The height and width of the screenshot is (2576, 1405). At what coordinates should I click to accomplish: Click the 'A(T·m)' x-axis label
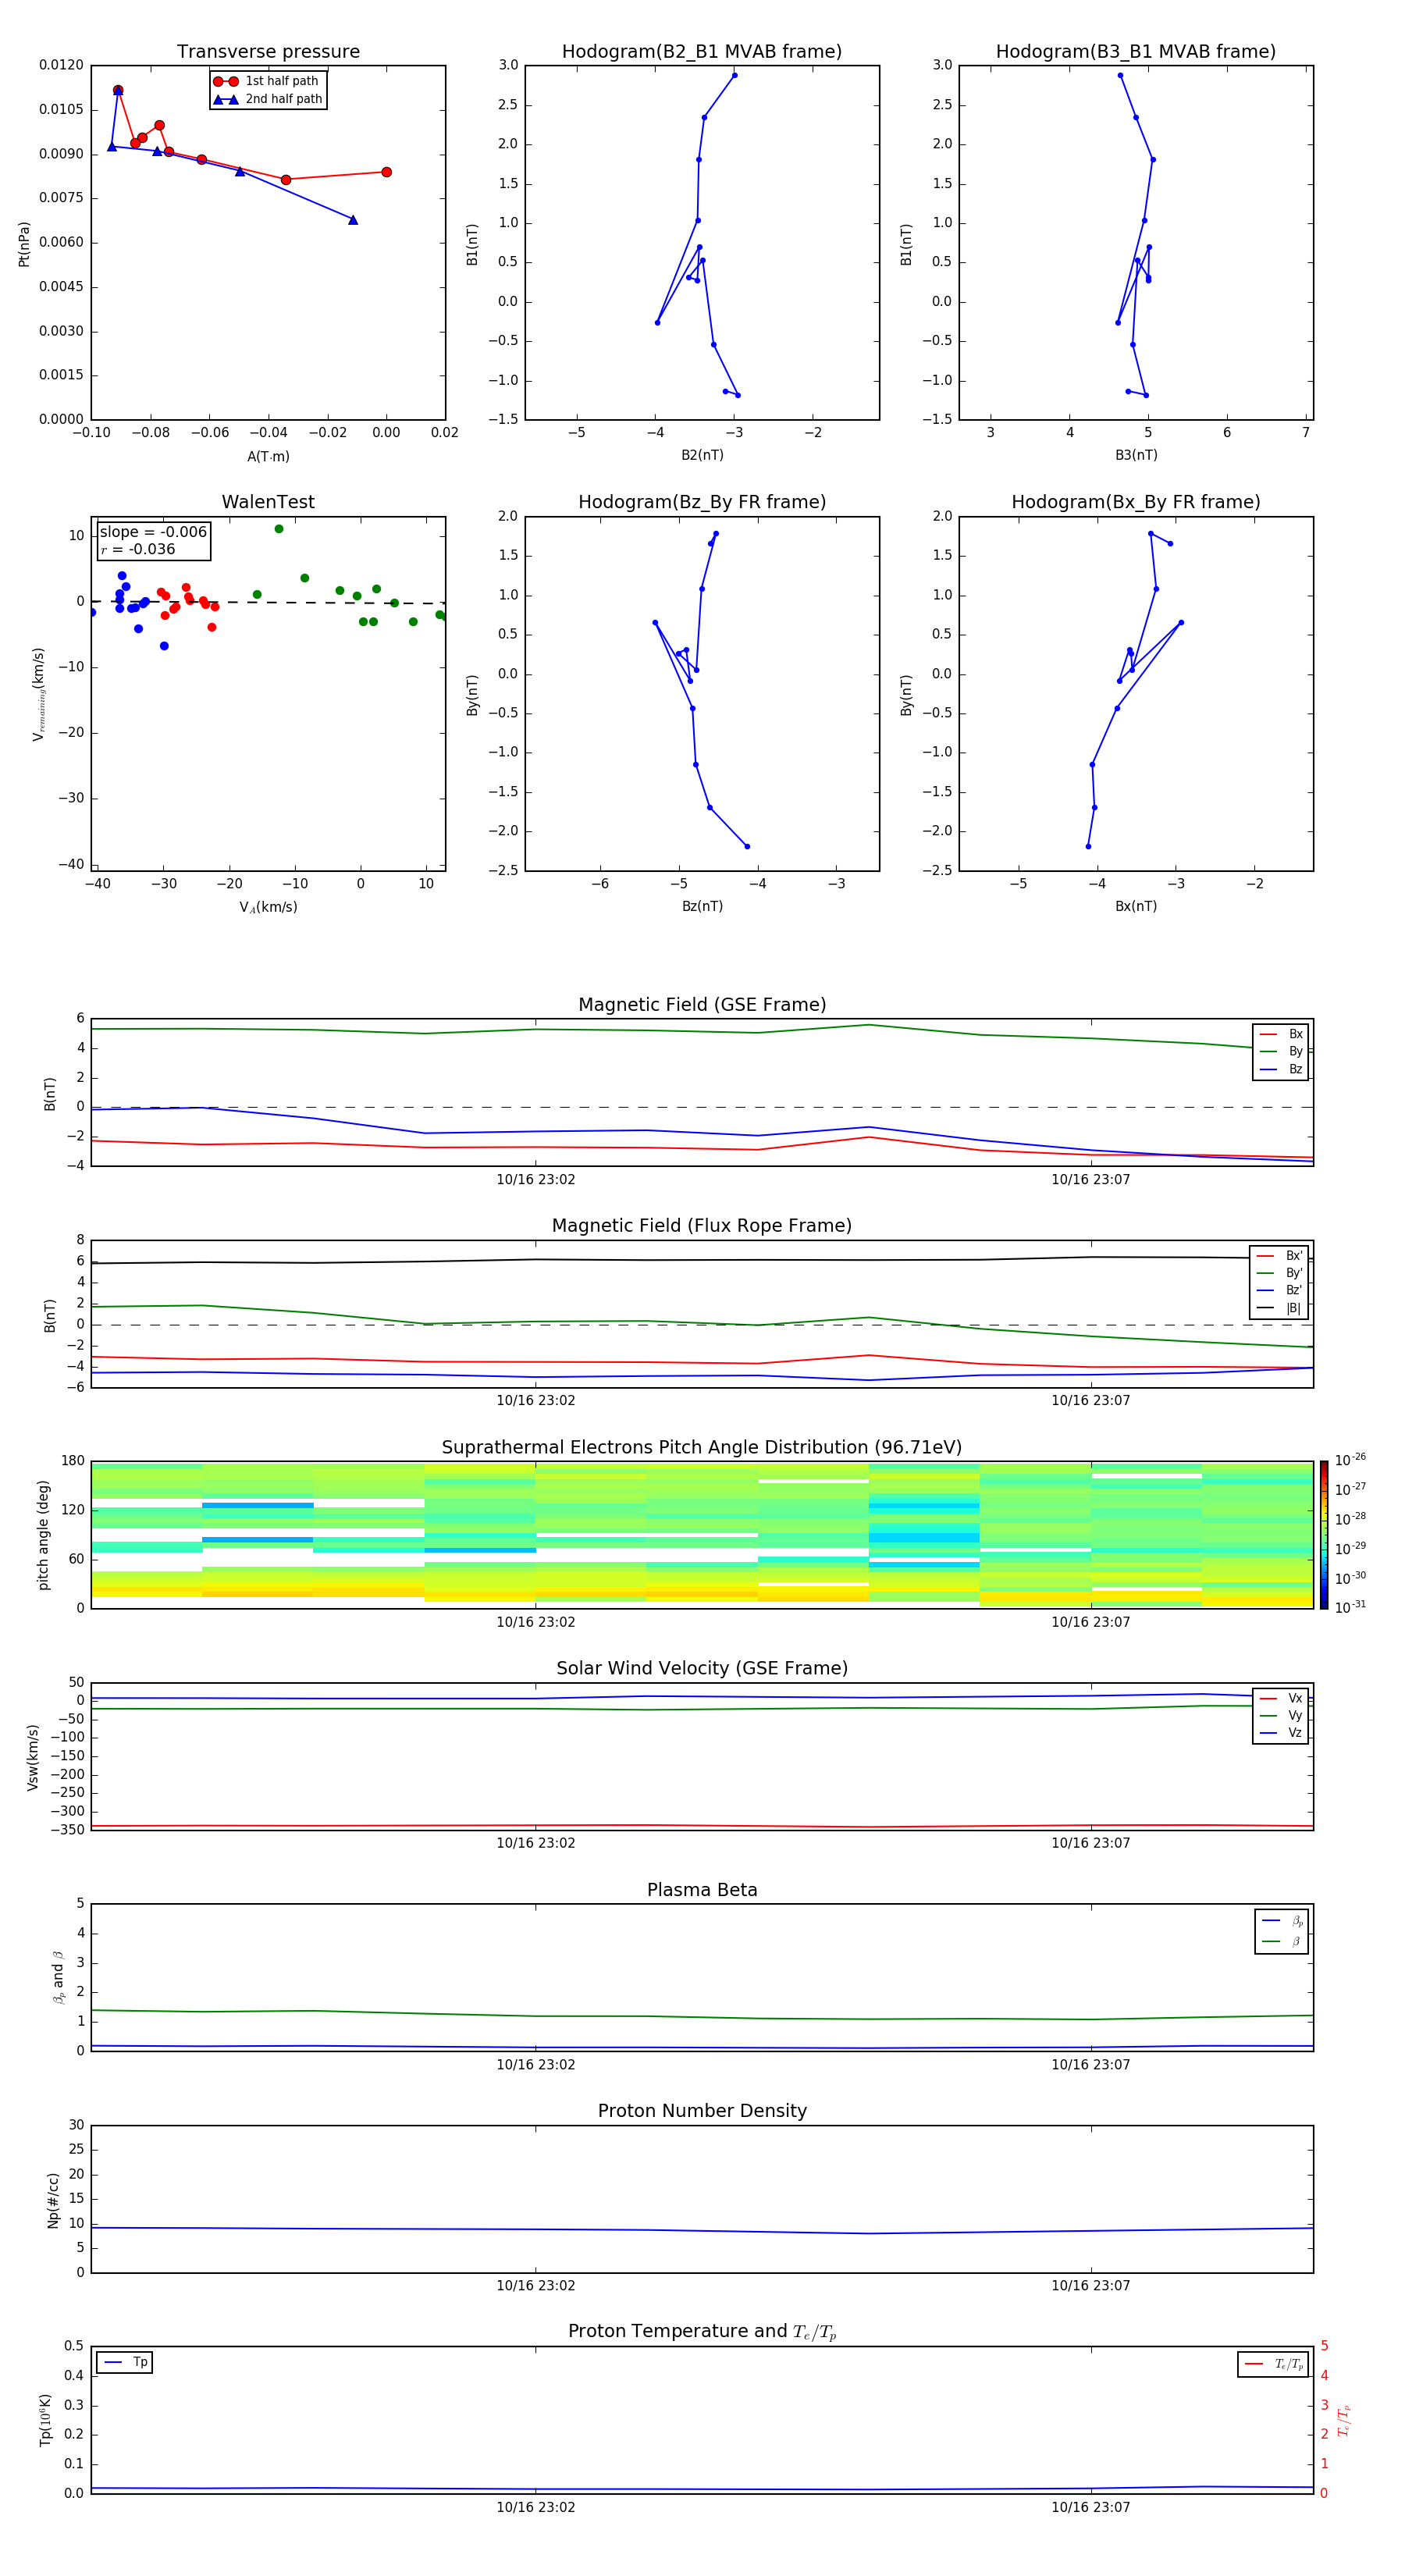(x=268, y=456)
